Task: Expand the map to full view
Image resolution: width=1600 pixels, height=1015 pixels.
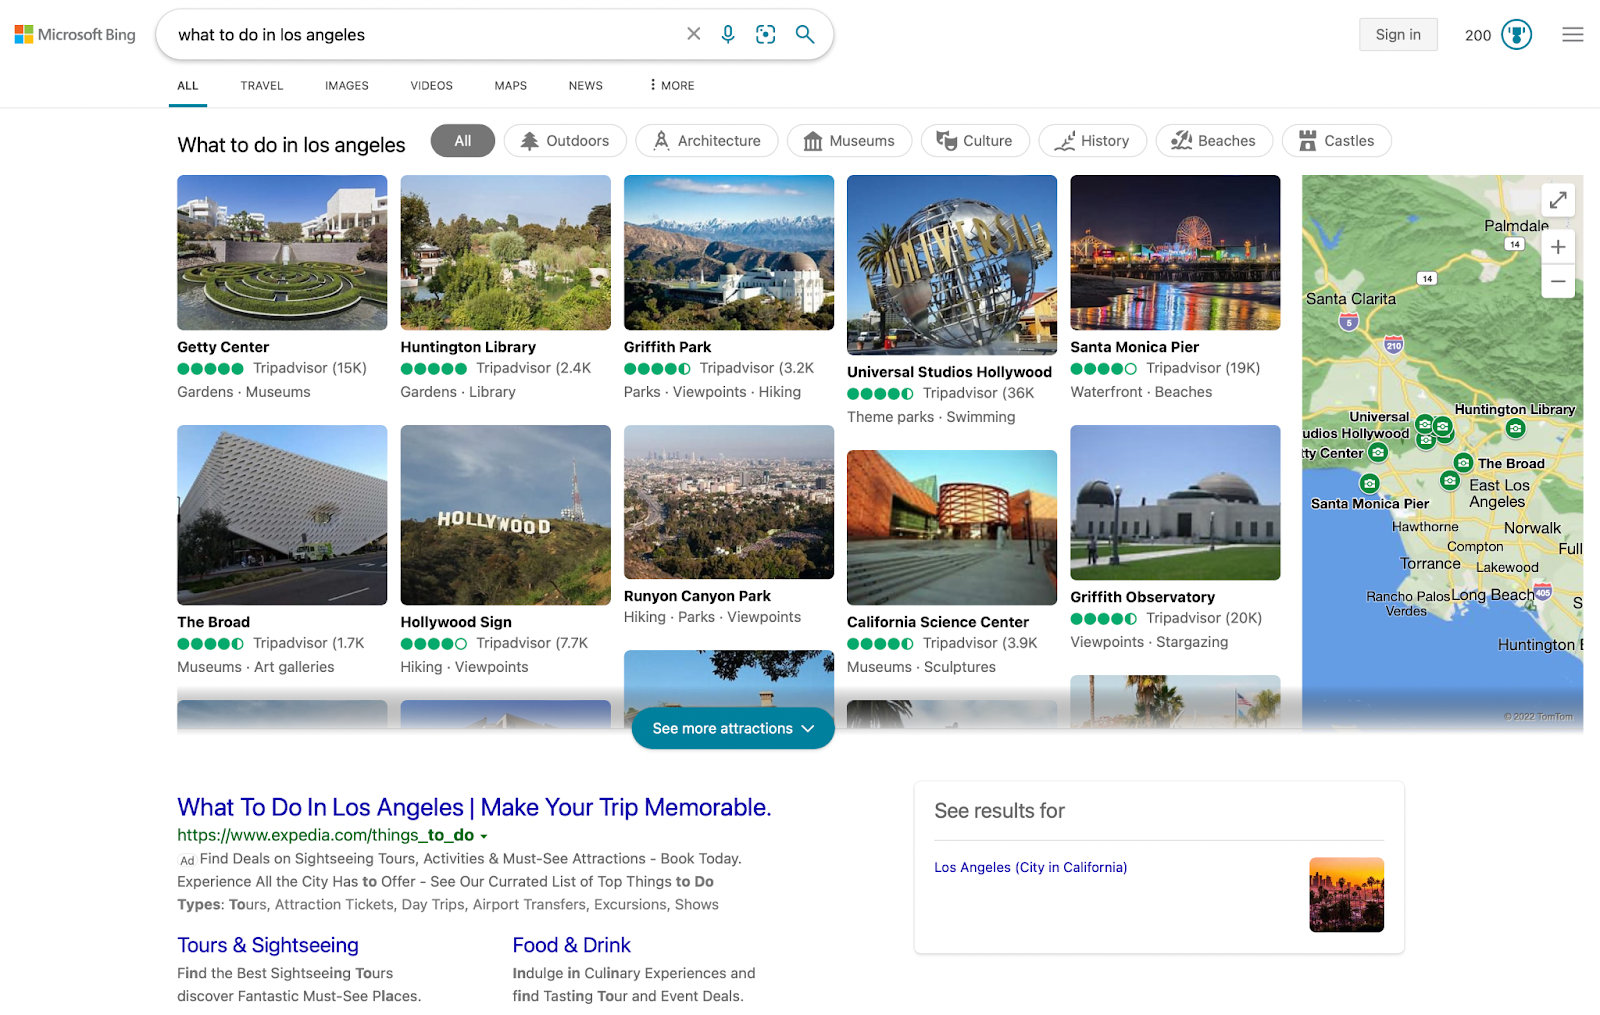Action: coord(1558,200)
